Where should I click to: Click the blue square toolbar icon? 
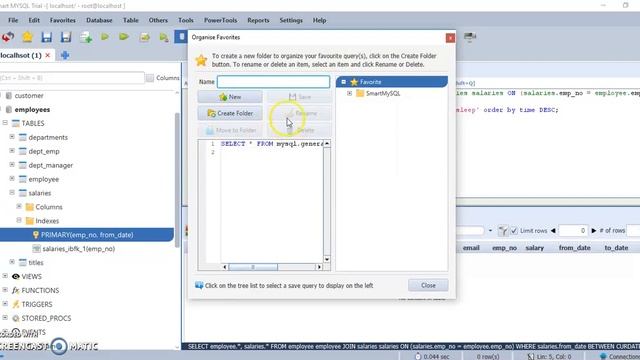coord(181,37)
